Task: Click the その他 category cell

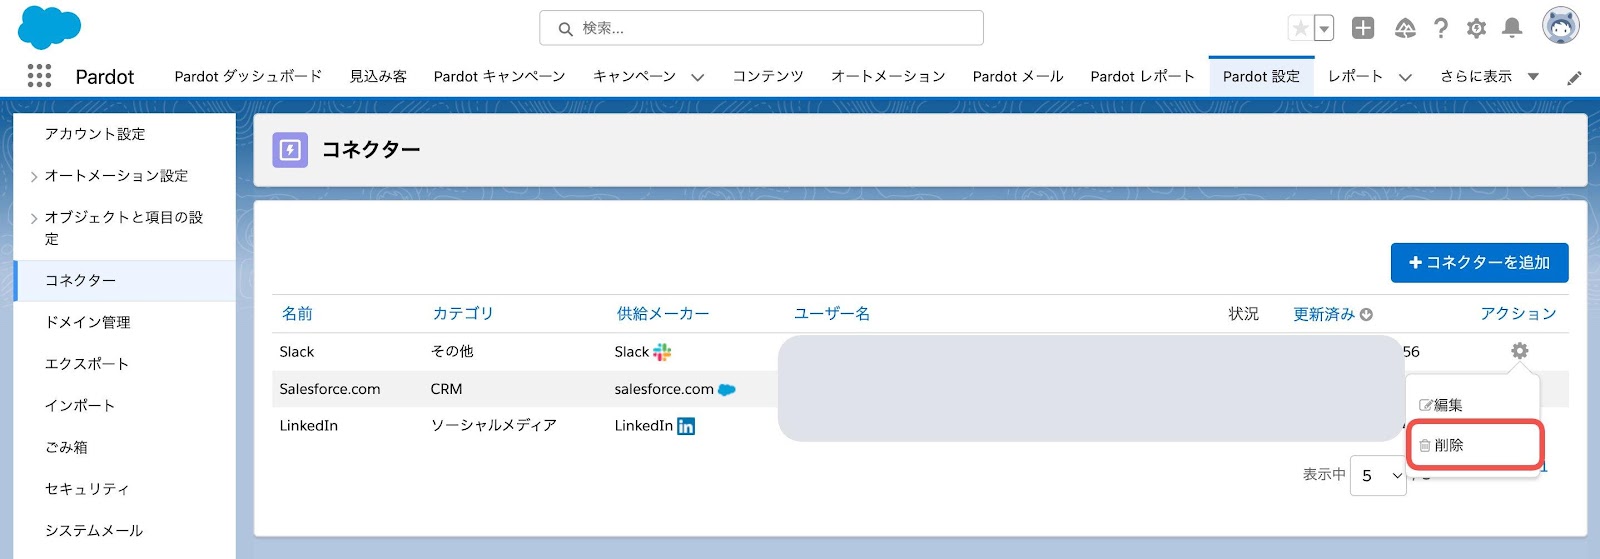Action: [452, 352]
